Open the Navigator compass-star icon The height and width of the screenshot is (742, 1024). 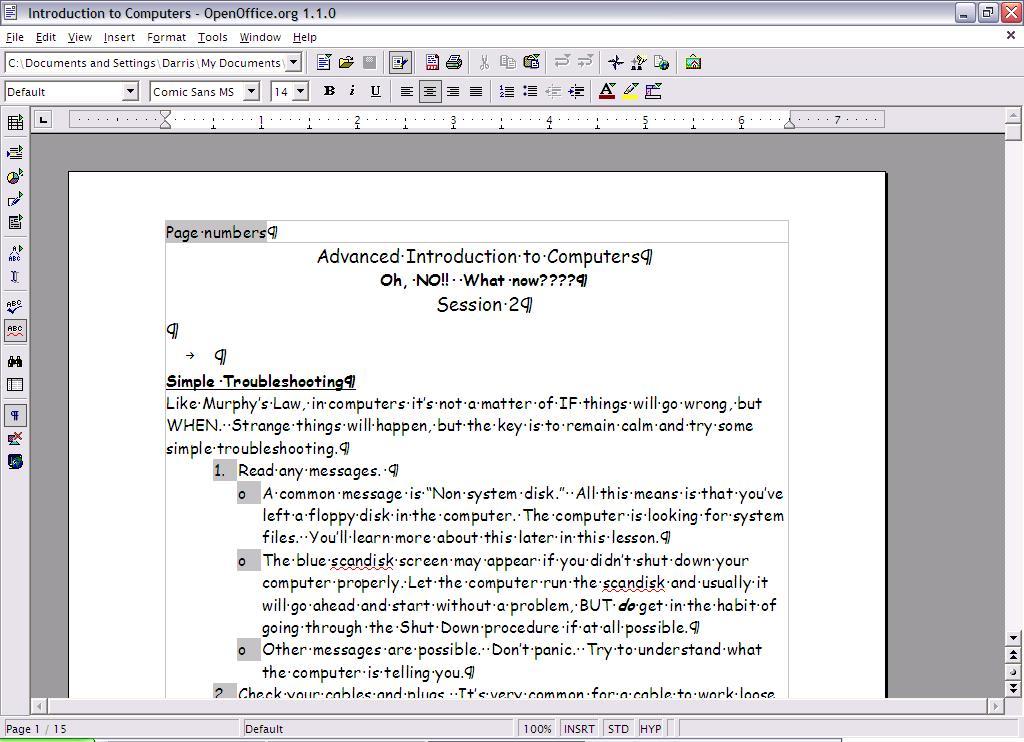[615, 63]
